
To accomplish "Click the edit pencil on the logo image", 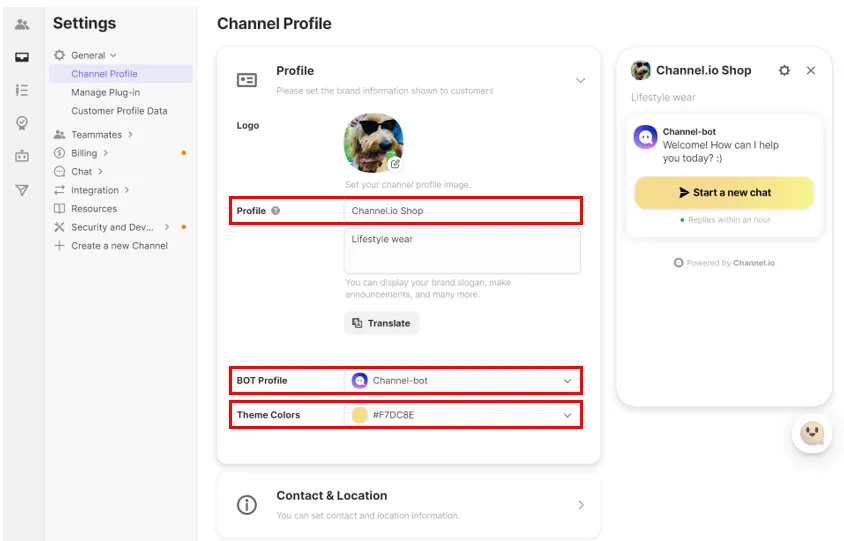I will [x=395, y=164].
